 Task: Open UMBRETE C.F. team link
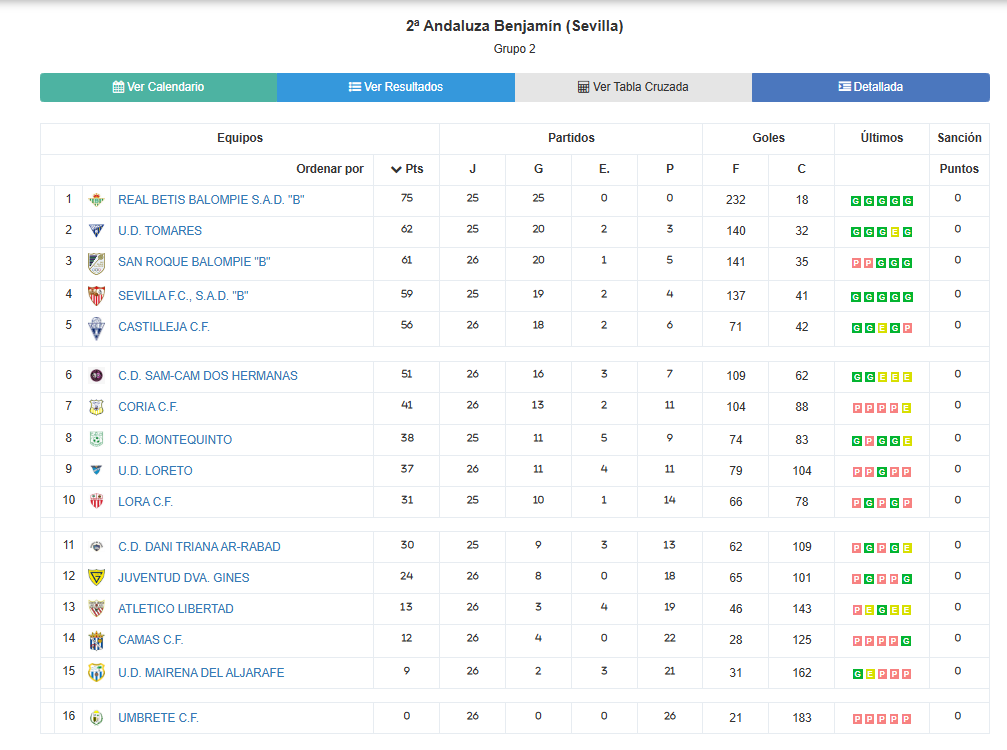pos(159,718)
